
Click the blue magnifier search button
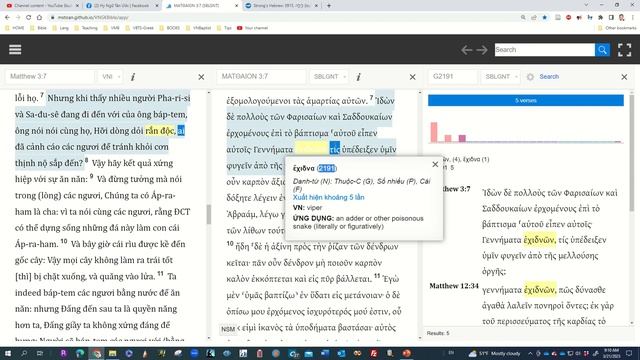click(x=602, y=50)
